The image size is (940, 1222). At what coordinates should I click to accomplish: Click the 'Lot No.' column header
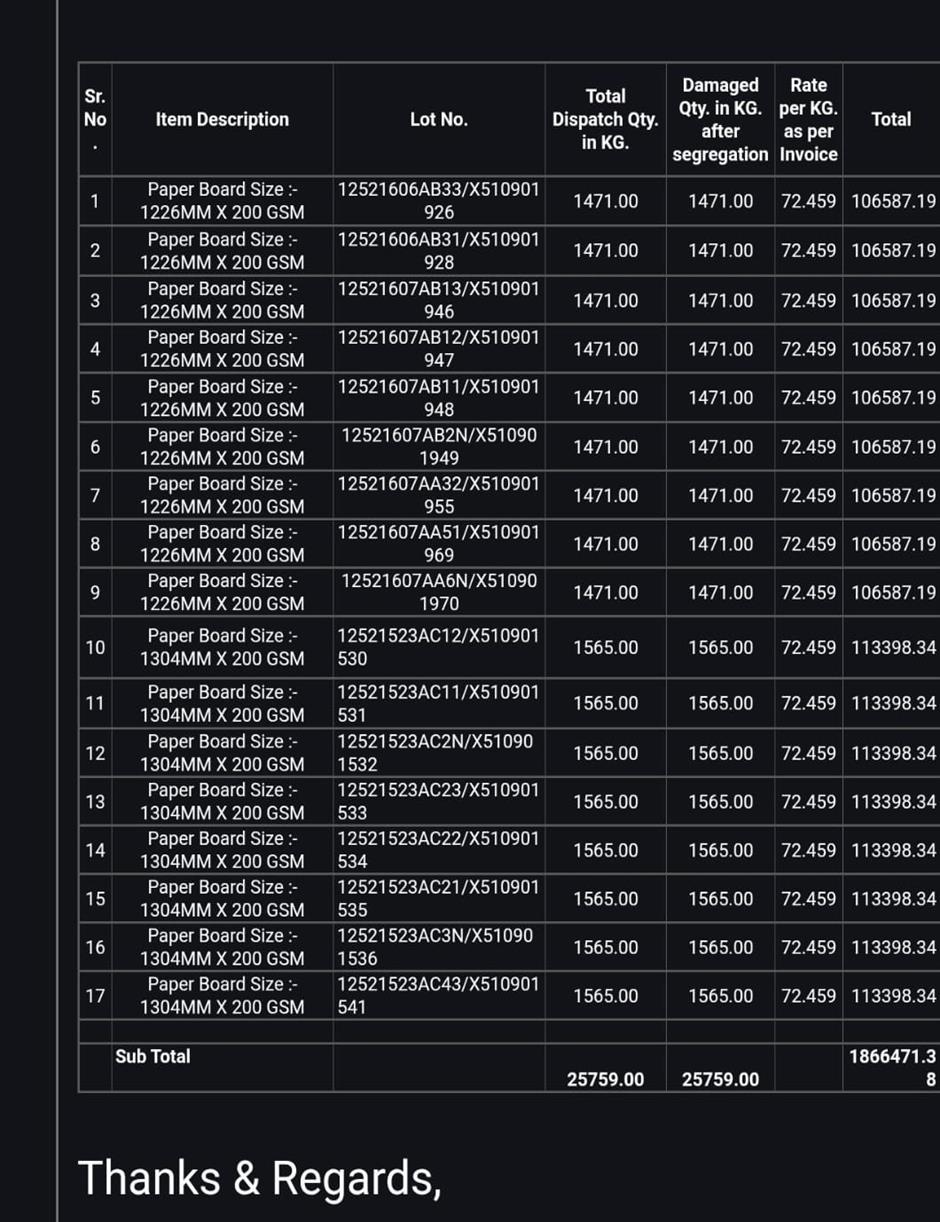click(438, 119)
